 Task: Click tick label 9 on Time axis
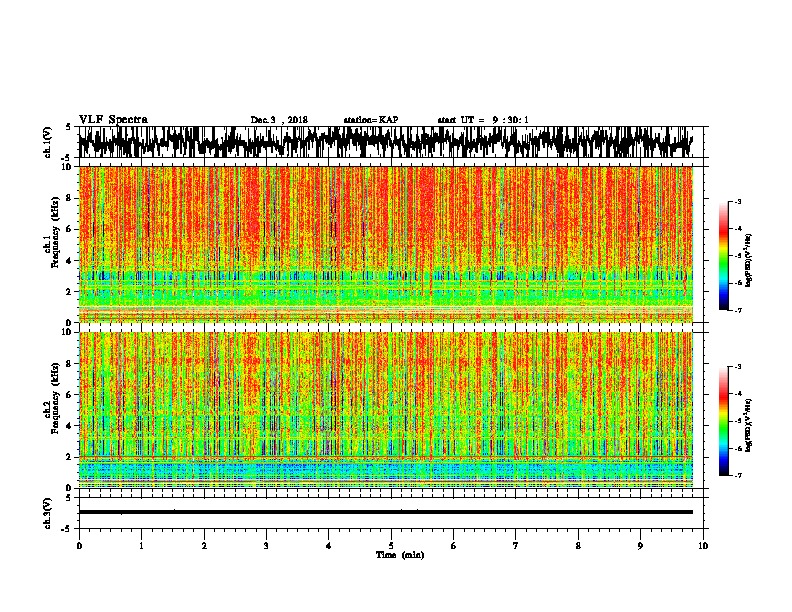point(640,546)
